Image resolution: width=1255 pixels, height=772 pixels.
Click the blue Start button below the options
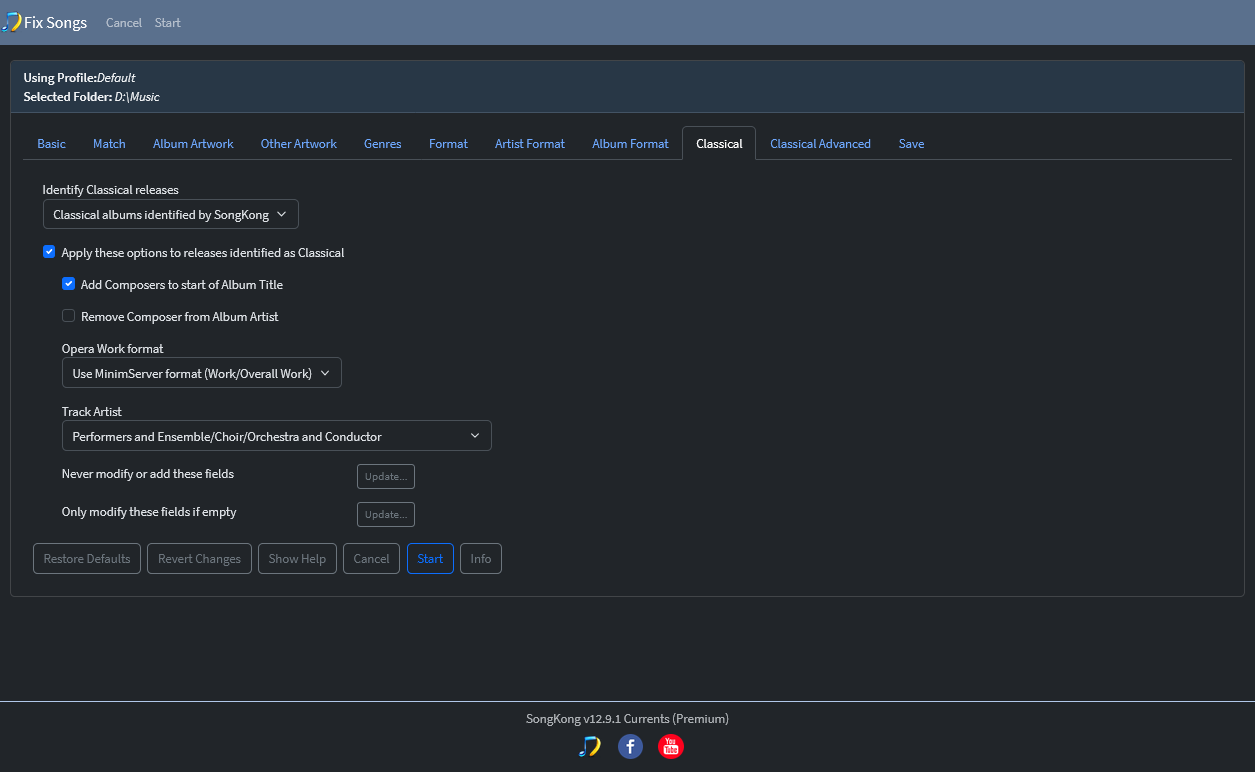[430, 559]
